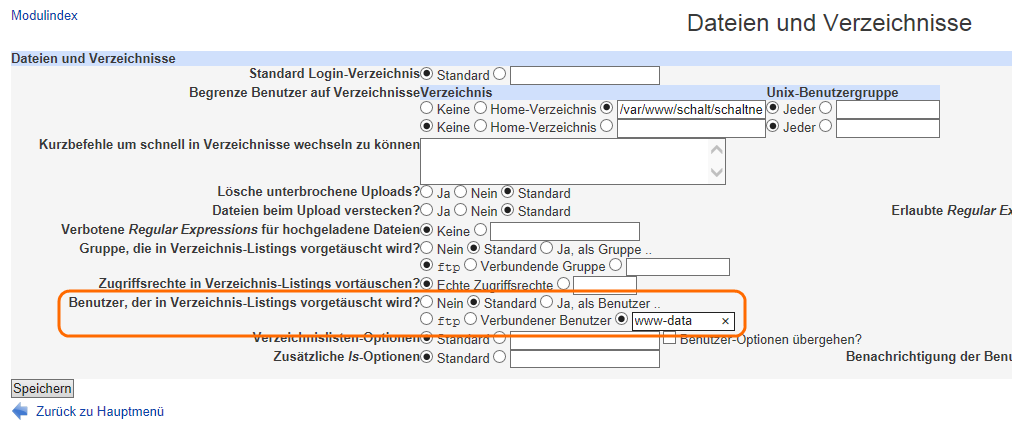
Task: Click the Zusätzliche ls-Optionen text field
Action: 585,358
